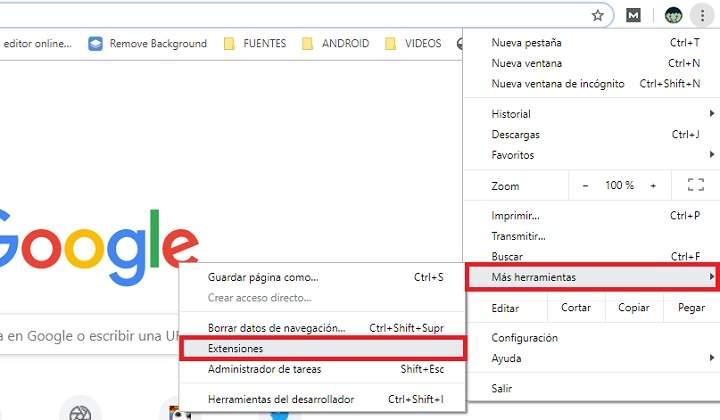The width and height of the screenshot is (720, 420).
Task: Open Extensiones from the submenu
Action: [x=322, y=348]
